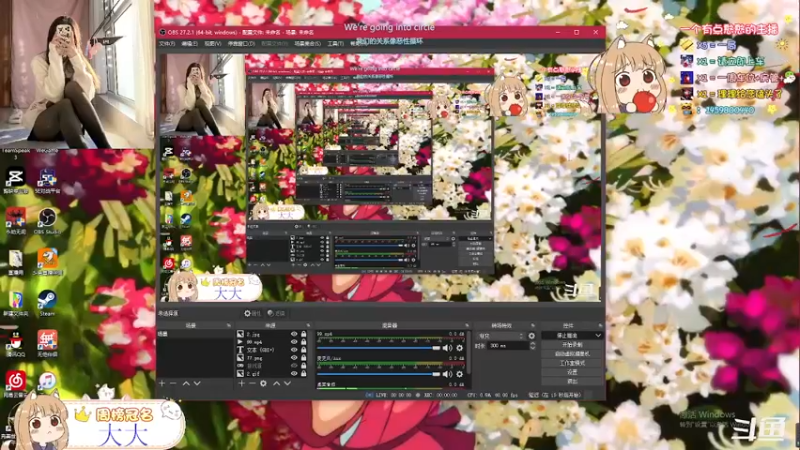Screen dimensions: 800x450
Task: Move scene down in the Scenes panel
Action: click(197, 383)
